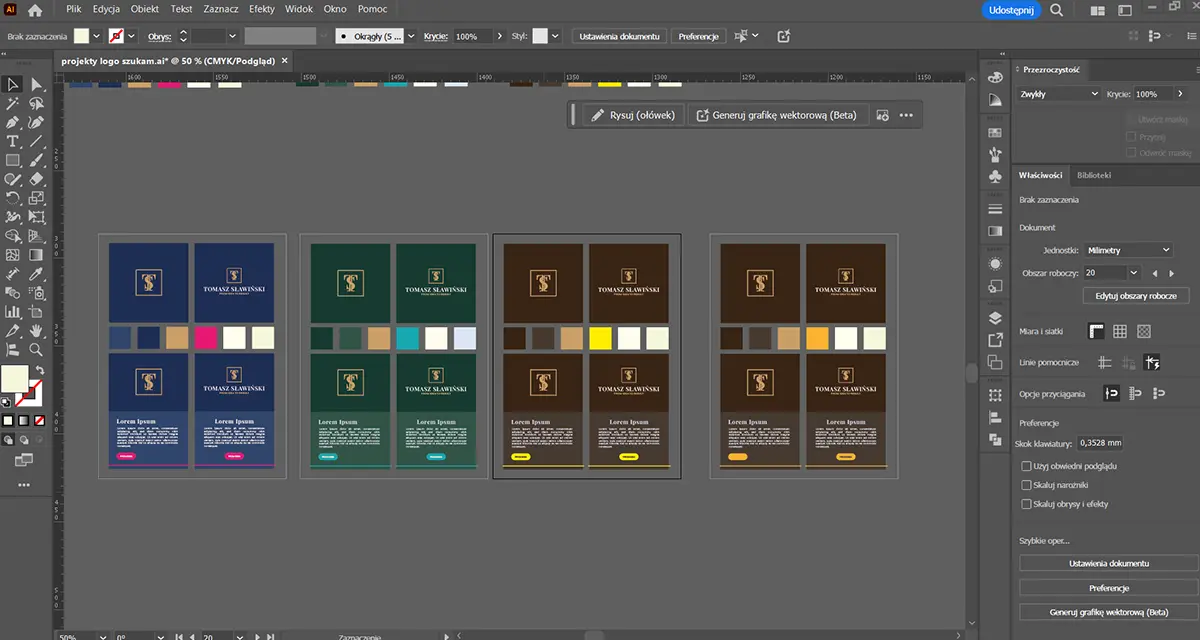
Task: Tick Skaluj obrysy i efekty checkbox
Action: coord(1027,504)
